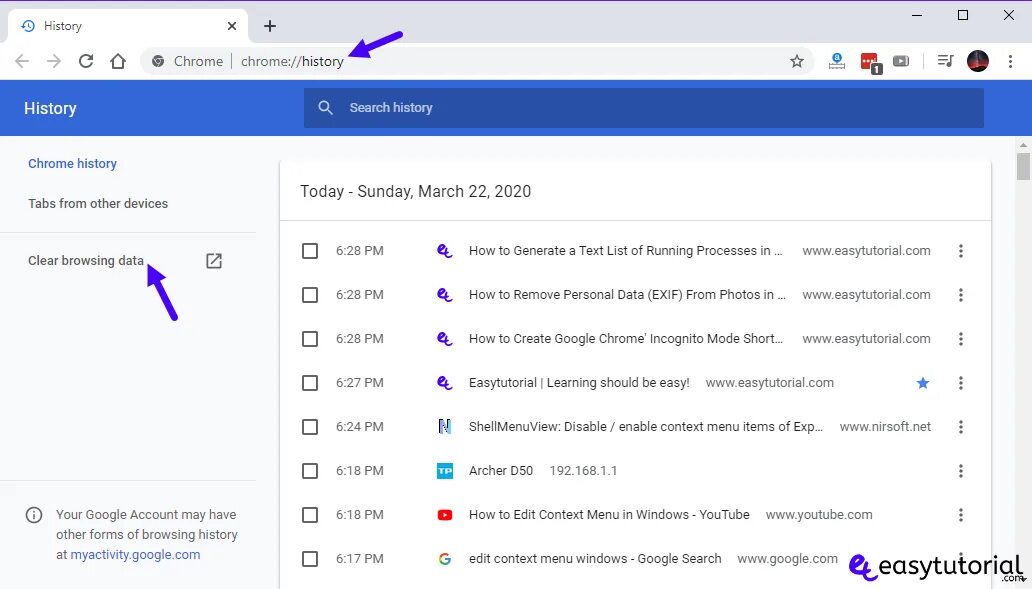
Task: Select the ShellMenuView history entry checkbox
Action: pos(310,427)
